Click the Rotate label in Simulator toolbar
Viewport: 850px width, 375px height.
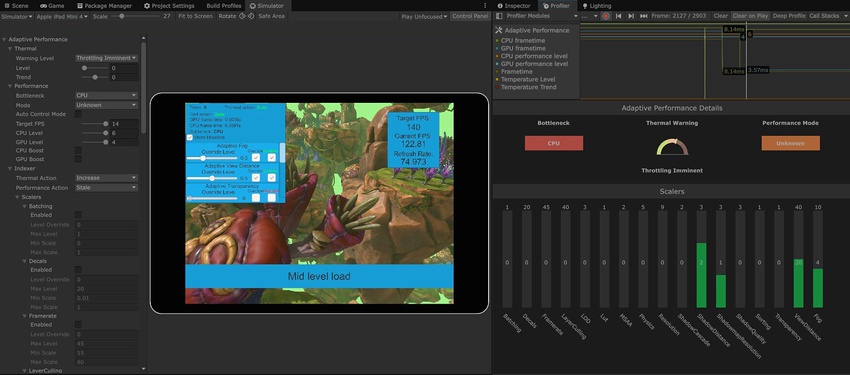(227, 16)
